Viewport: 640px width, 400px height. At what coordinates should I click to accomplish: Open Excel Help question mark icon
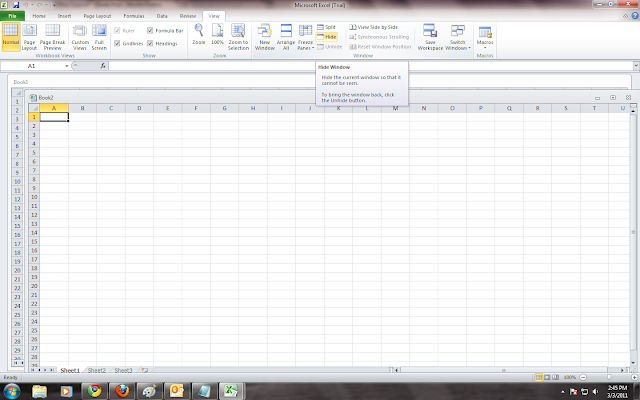tap(635, 16)
